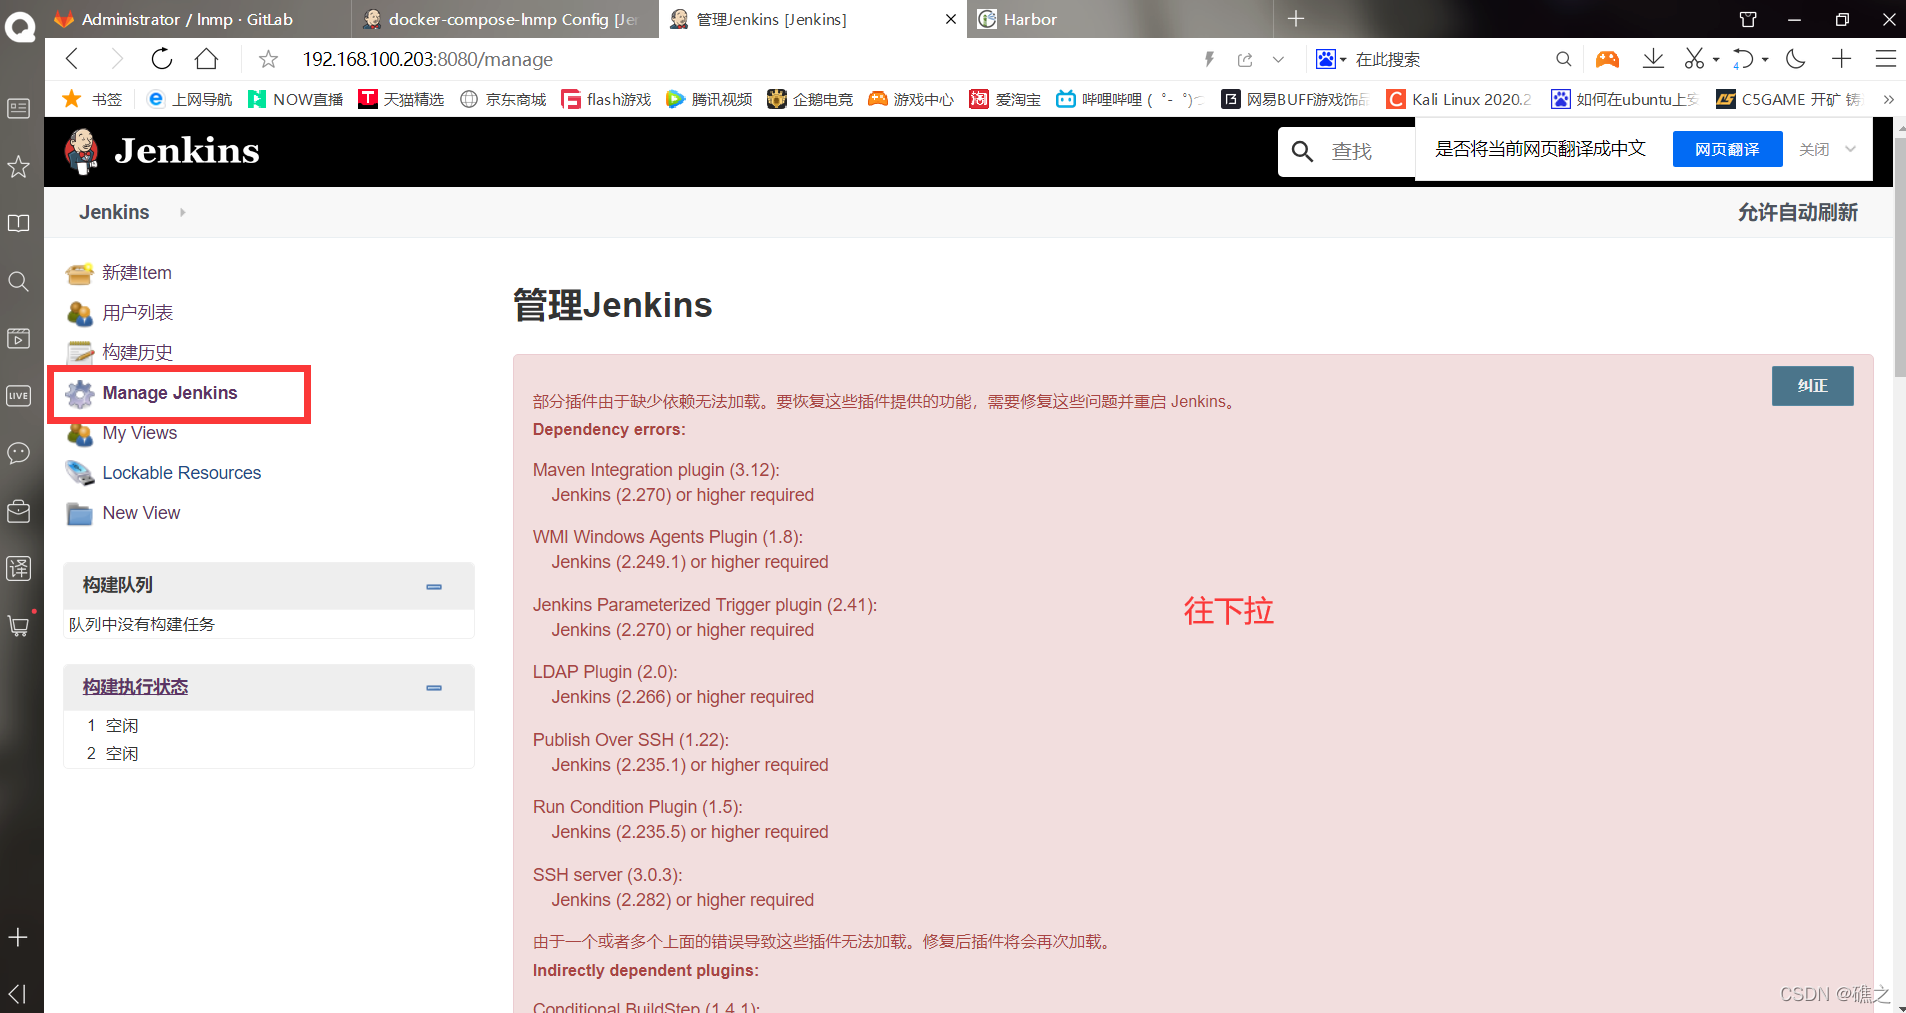Collapse the 构建队列 panel
The height and width of the screenshot is (1013, 1906).
click(x=434, y=587)
